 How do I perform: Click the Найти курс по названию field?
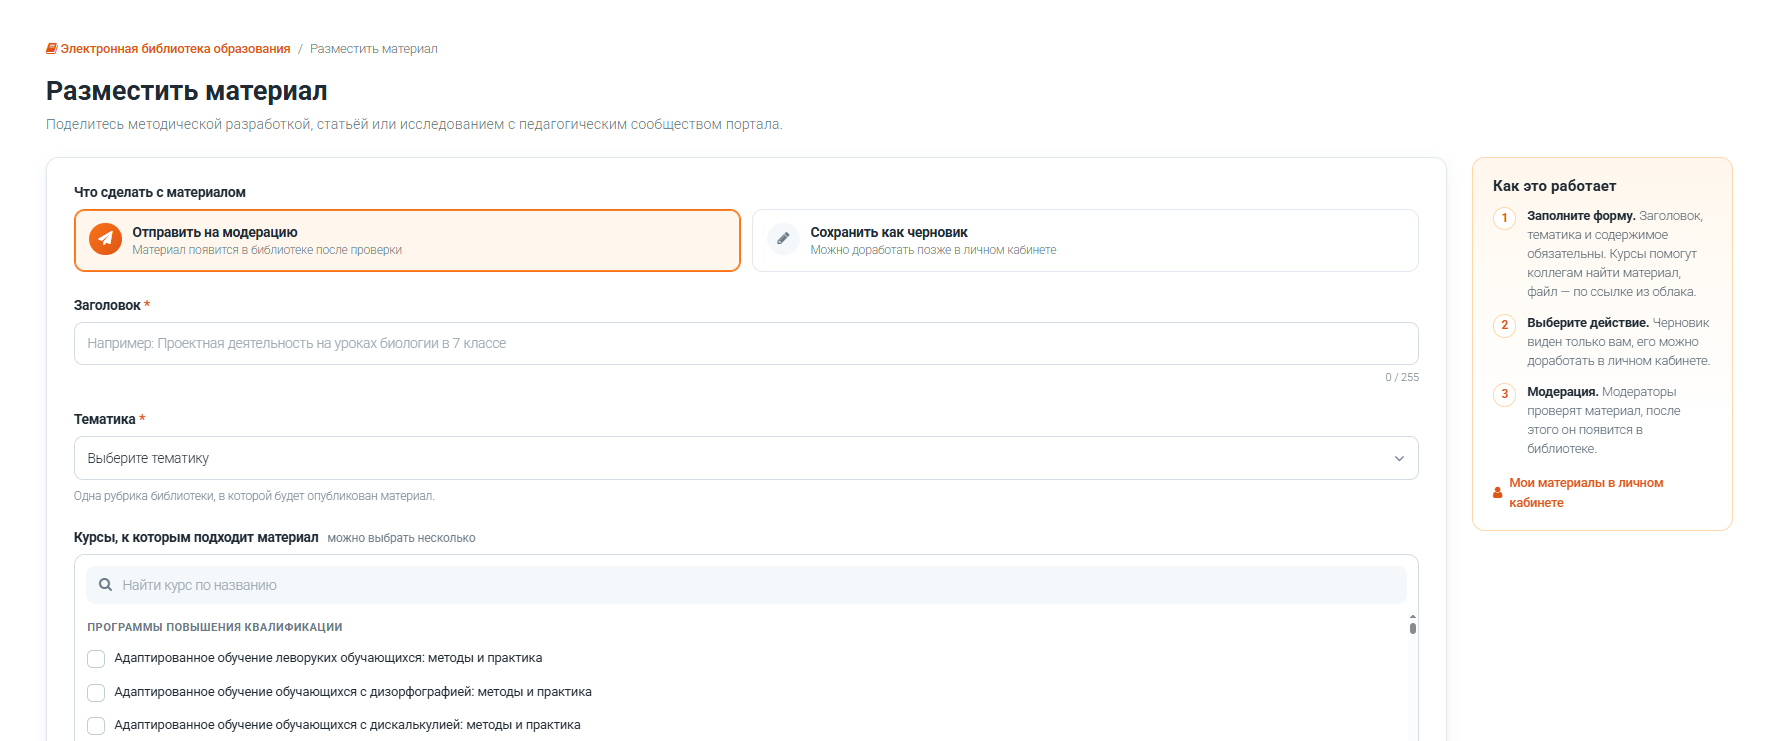pos(746,585)
